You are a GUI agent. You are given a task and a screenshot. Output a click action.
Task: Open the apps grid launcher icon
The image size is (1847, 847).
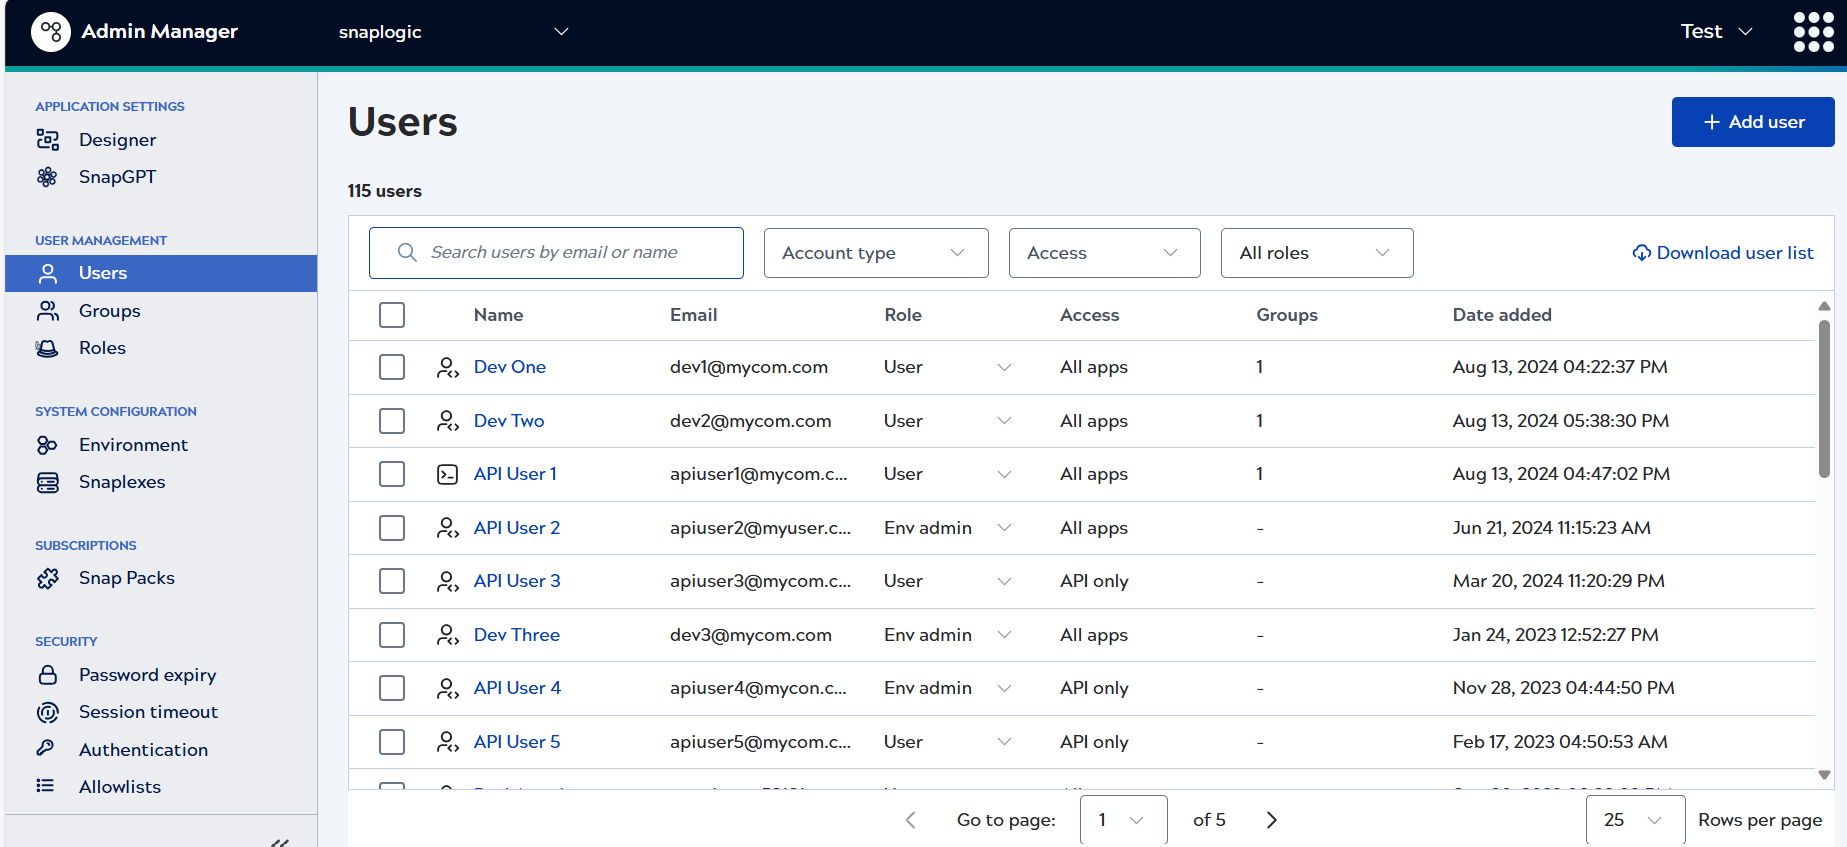(1813, 32)
